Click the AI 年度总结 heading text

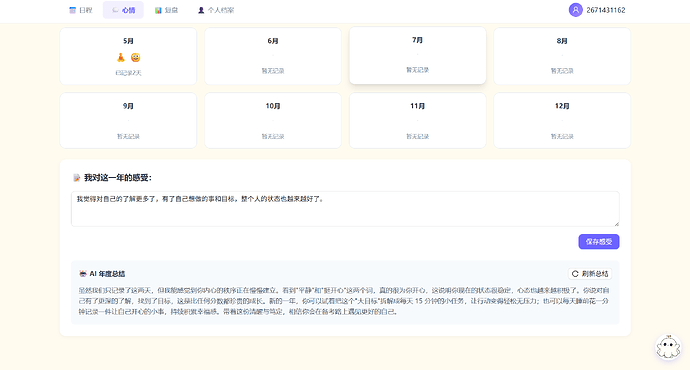click(107, 274)
